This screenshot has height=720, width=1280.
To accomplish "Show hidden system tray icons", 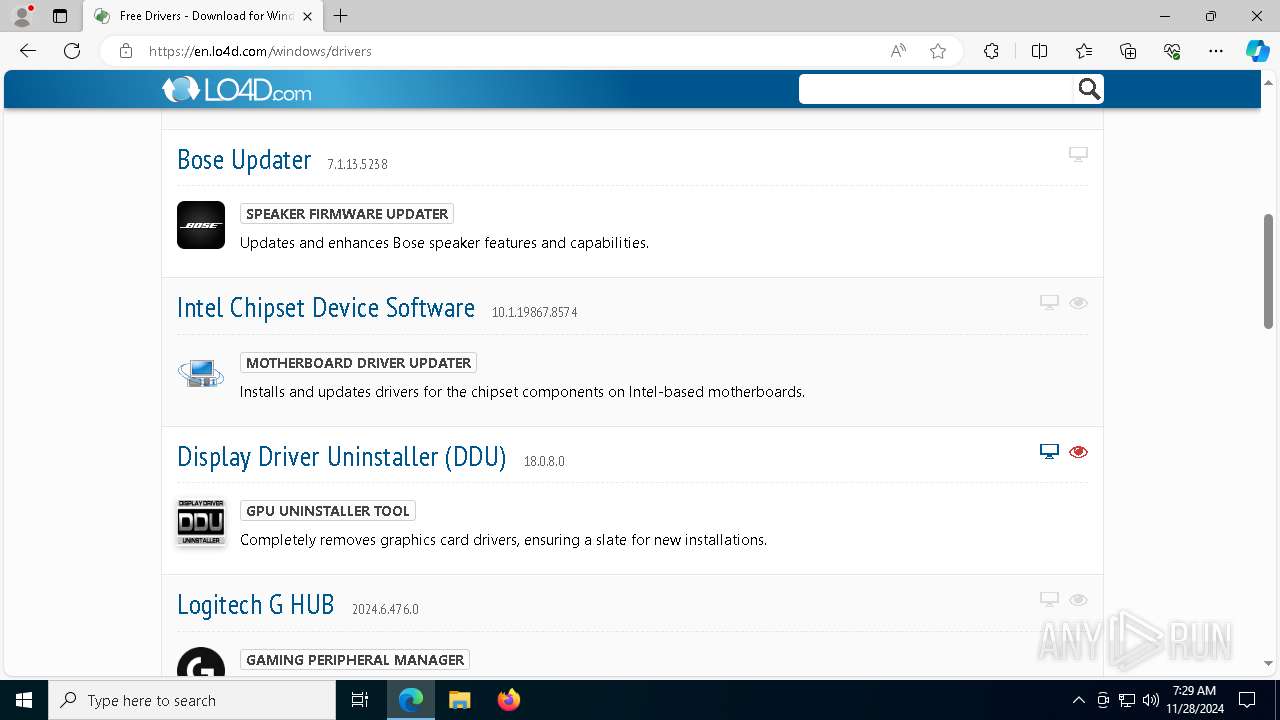I will 1078,700.
